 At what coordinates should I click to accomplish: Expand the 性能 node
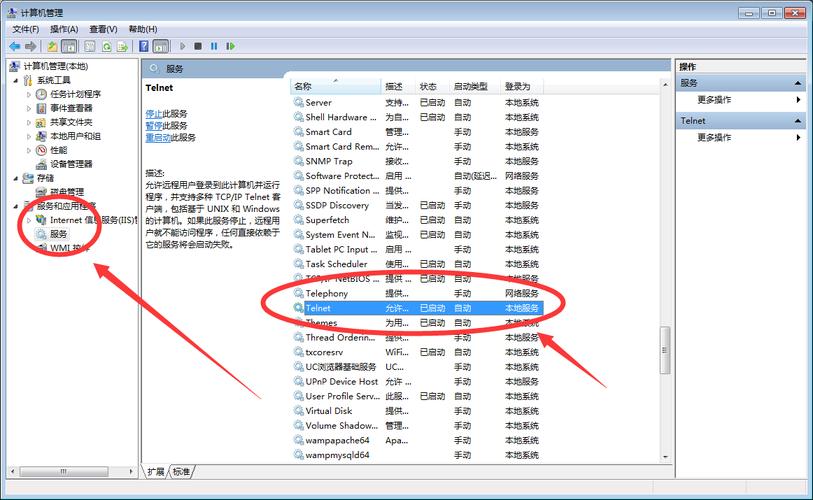point(29,150)
